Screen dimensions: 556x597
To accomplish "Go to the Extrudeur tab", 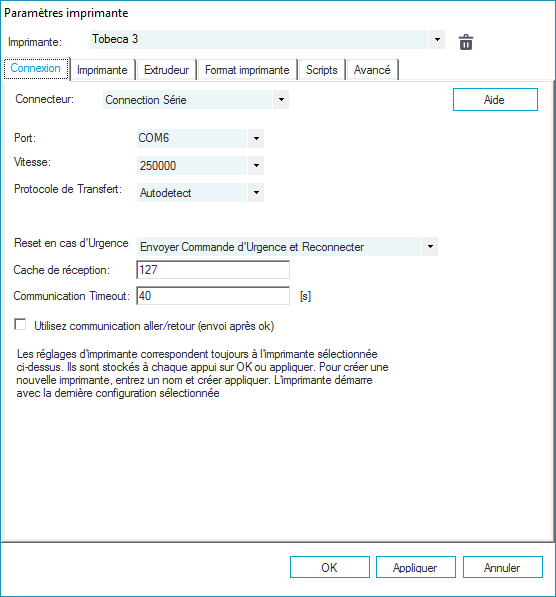I will coord(166,70).
